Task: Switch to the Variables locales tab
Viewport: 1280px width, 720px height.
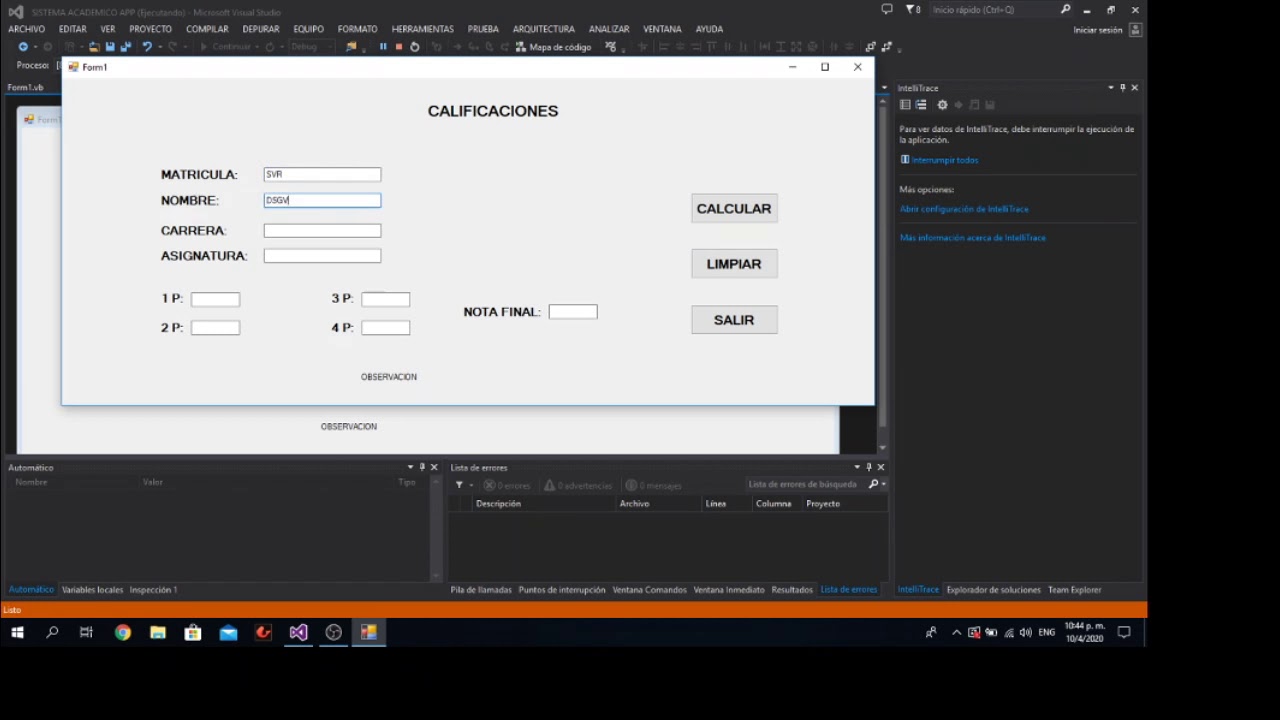Action: coord(92,590)
